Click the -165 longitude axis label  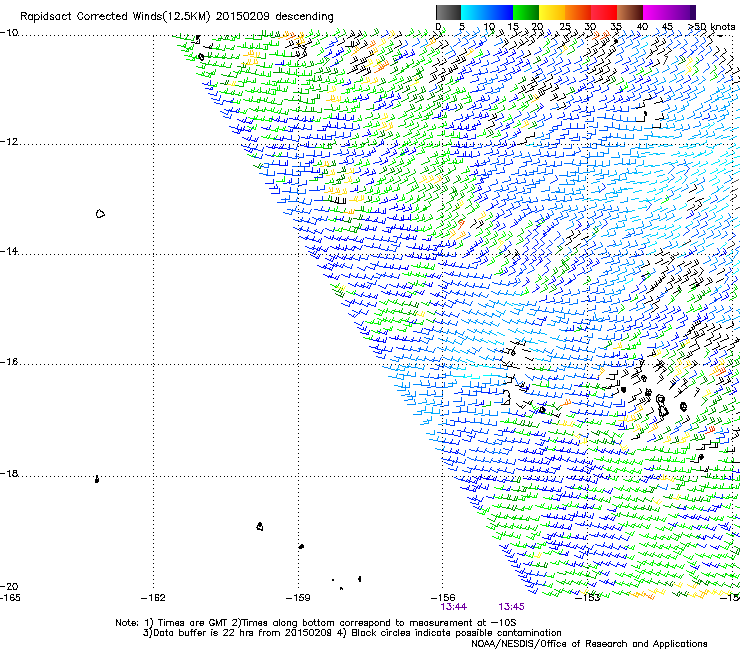[10, 598]
